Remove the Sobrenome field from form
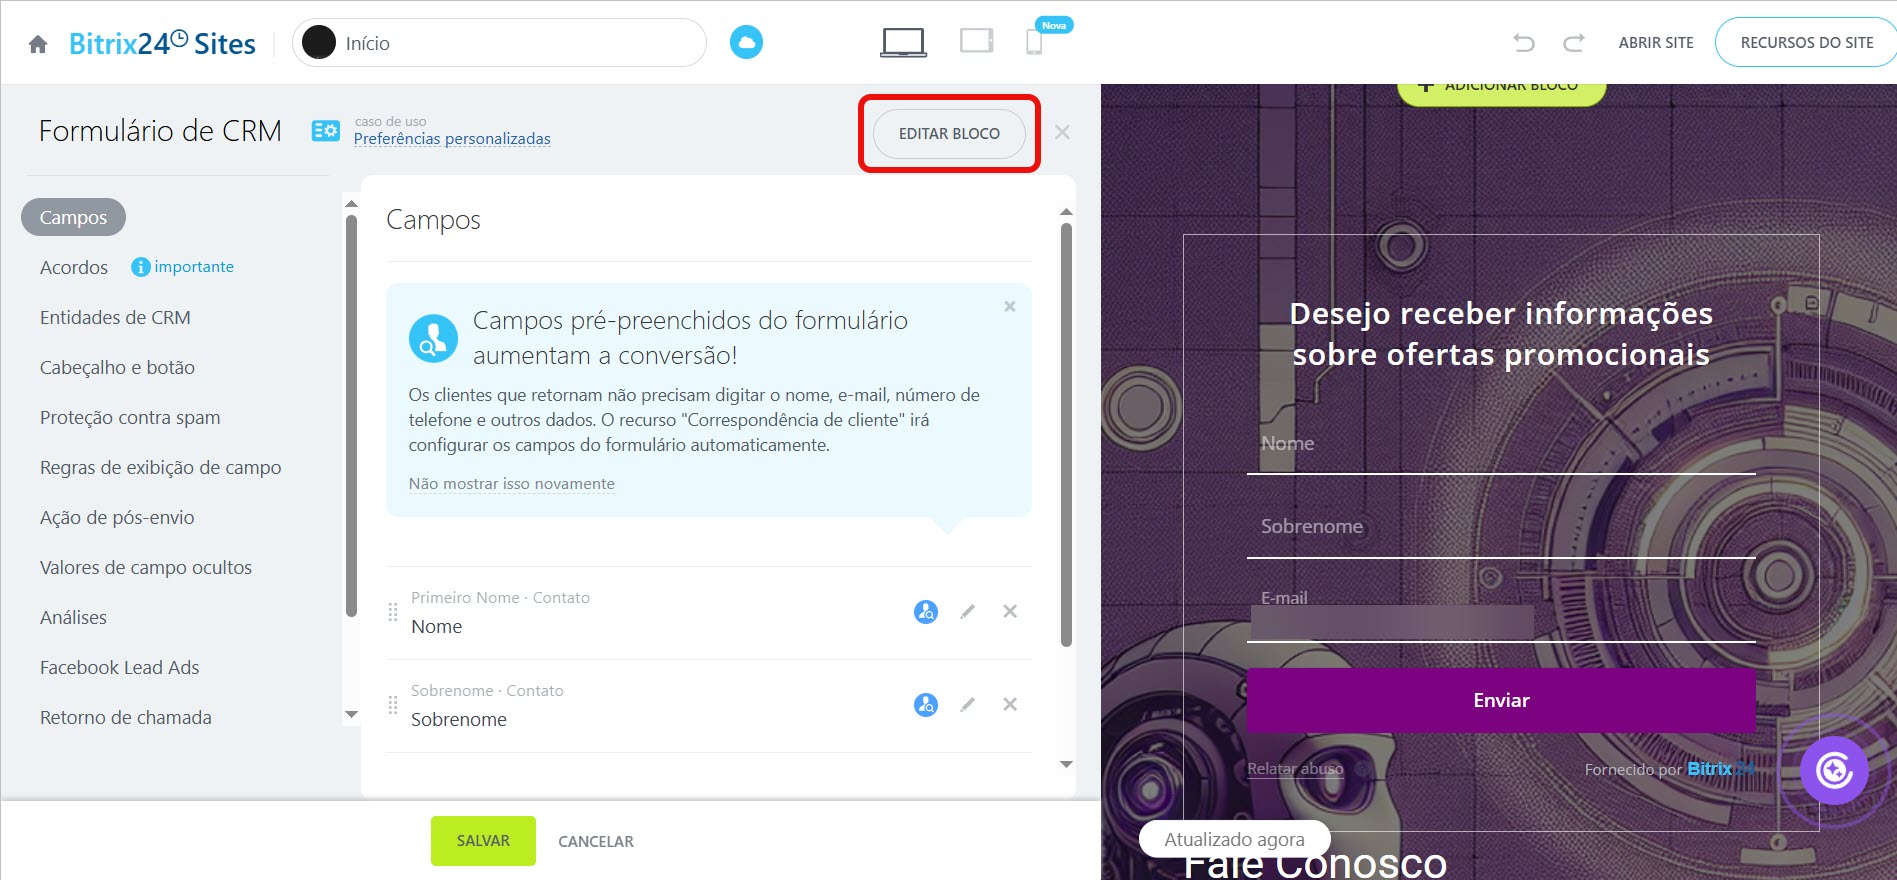Viewport: 1897px width, 880px height. click(x=1010, y=704)
